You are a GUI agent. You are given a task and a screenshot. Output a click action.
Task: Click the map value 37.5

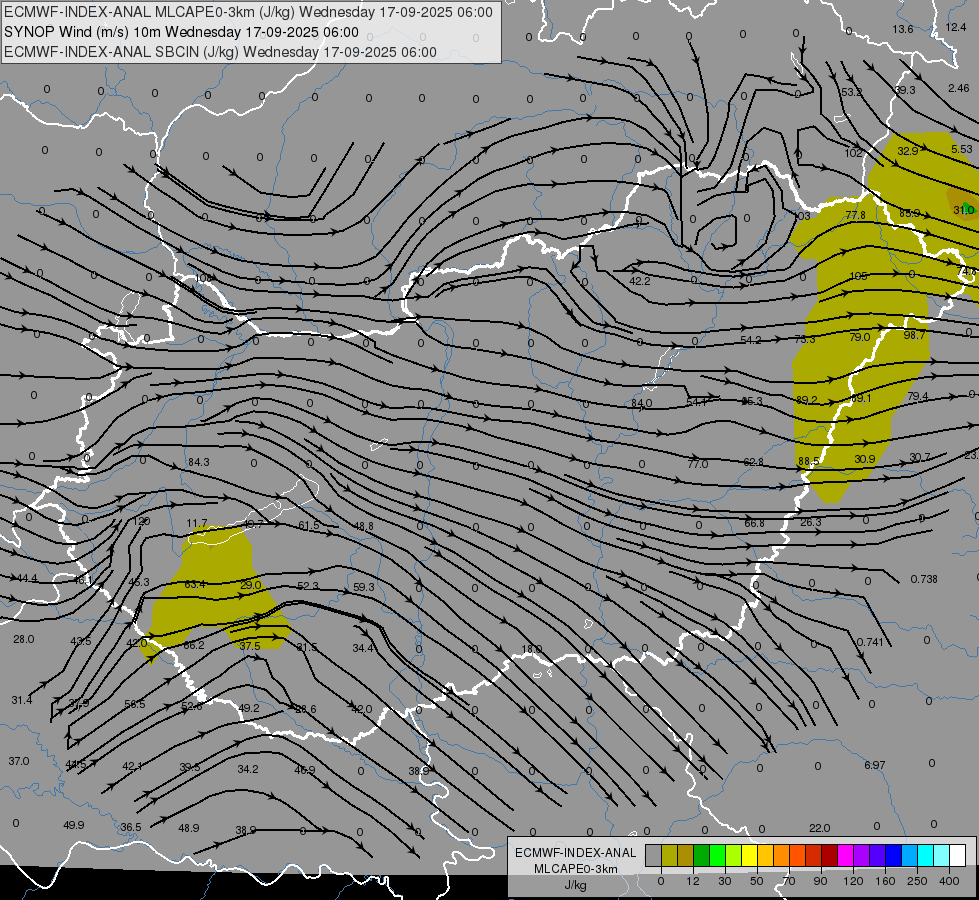(x=250, y=646)
